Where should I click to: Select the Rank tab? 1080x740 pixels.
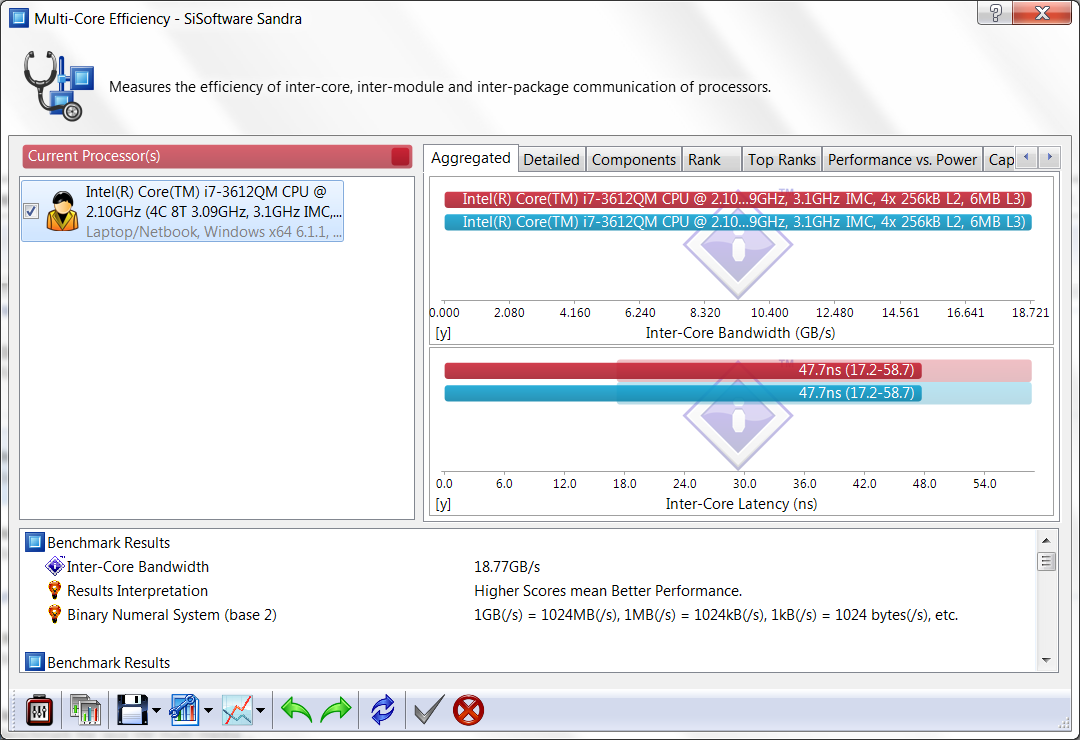(x=712, y=160)
